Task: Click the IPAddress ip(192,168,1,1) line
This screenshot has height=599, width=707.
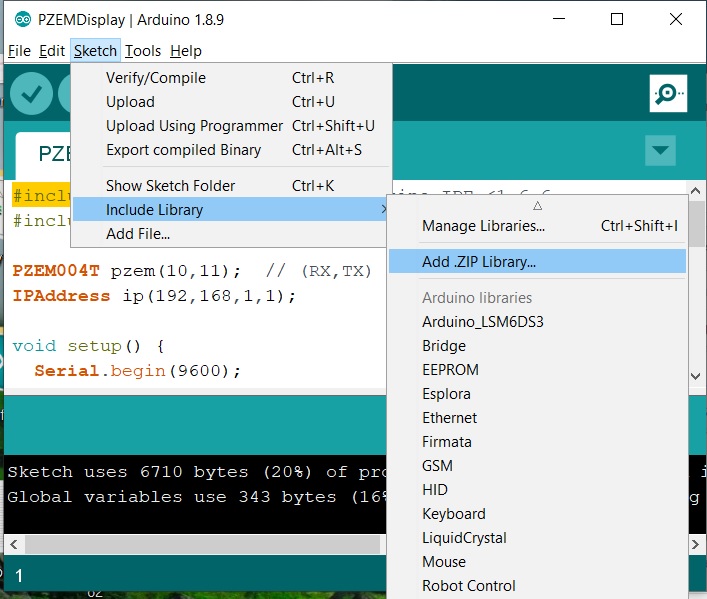Action: 154,296
